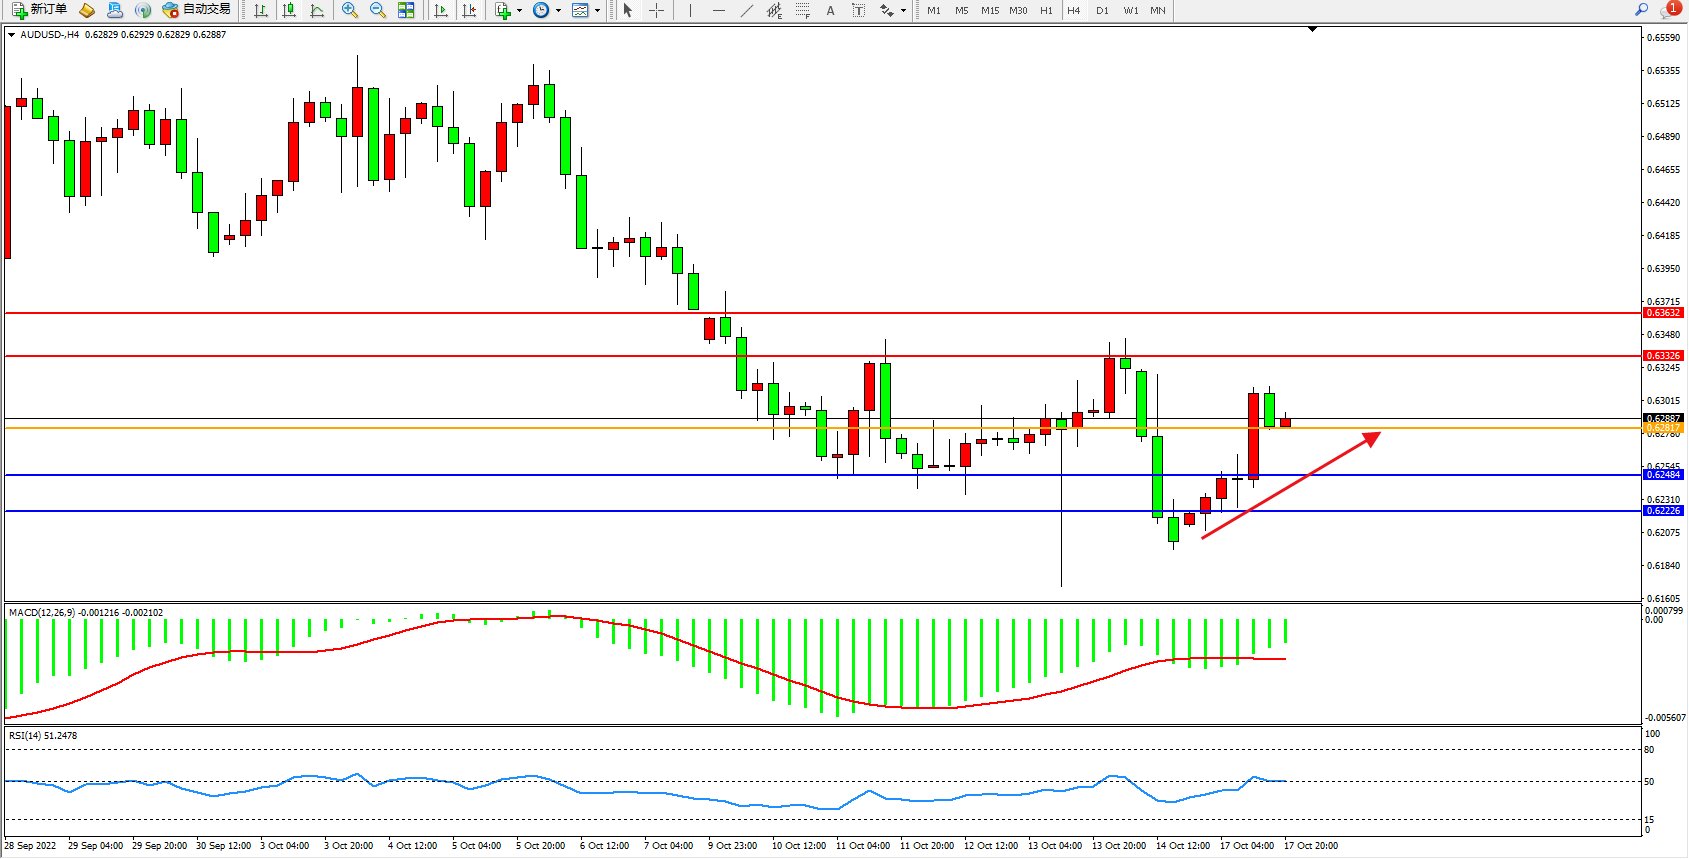Select the Fibonacci retracement tool
This screenshot has width=1689, height=859.
click(x=802, y=10)
